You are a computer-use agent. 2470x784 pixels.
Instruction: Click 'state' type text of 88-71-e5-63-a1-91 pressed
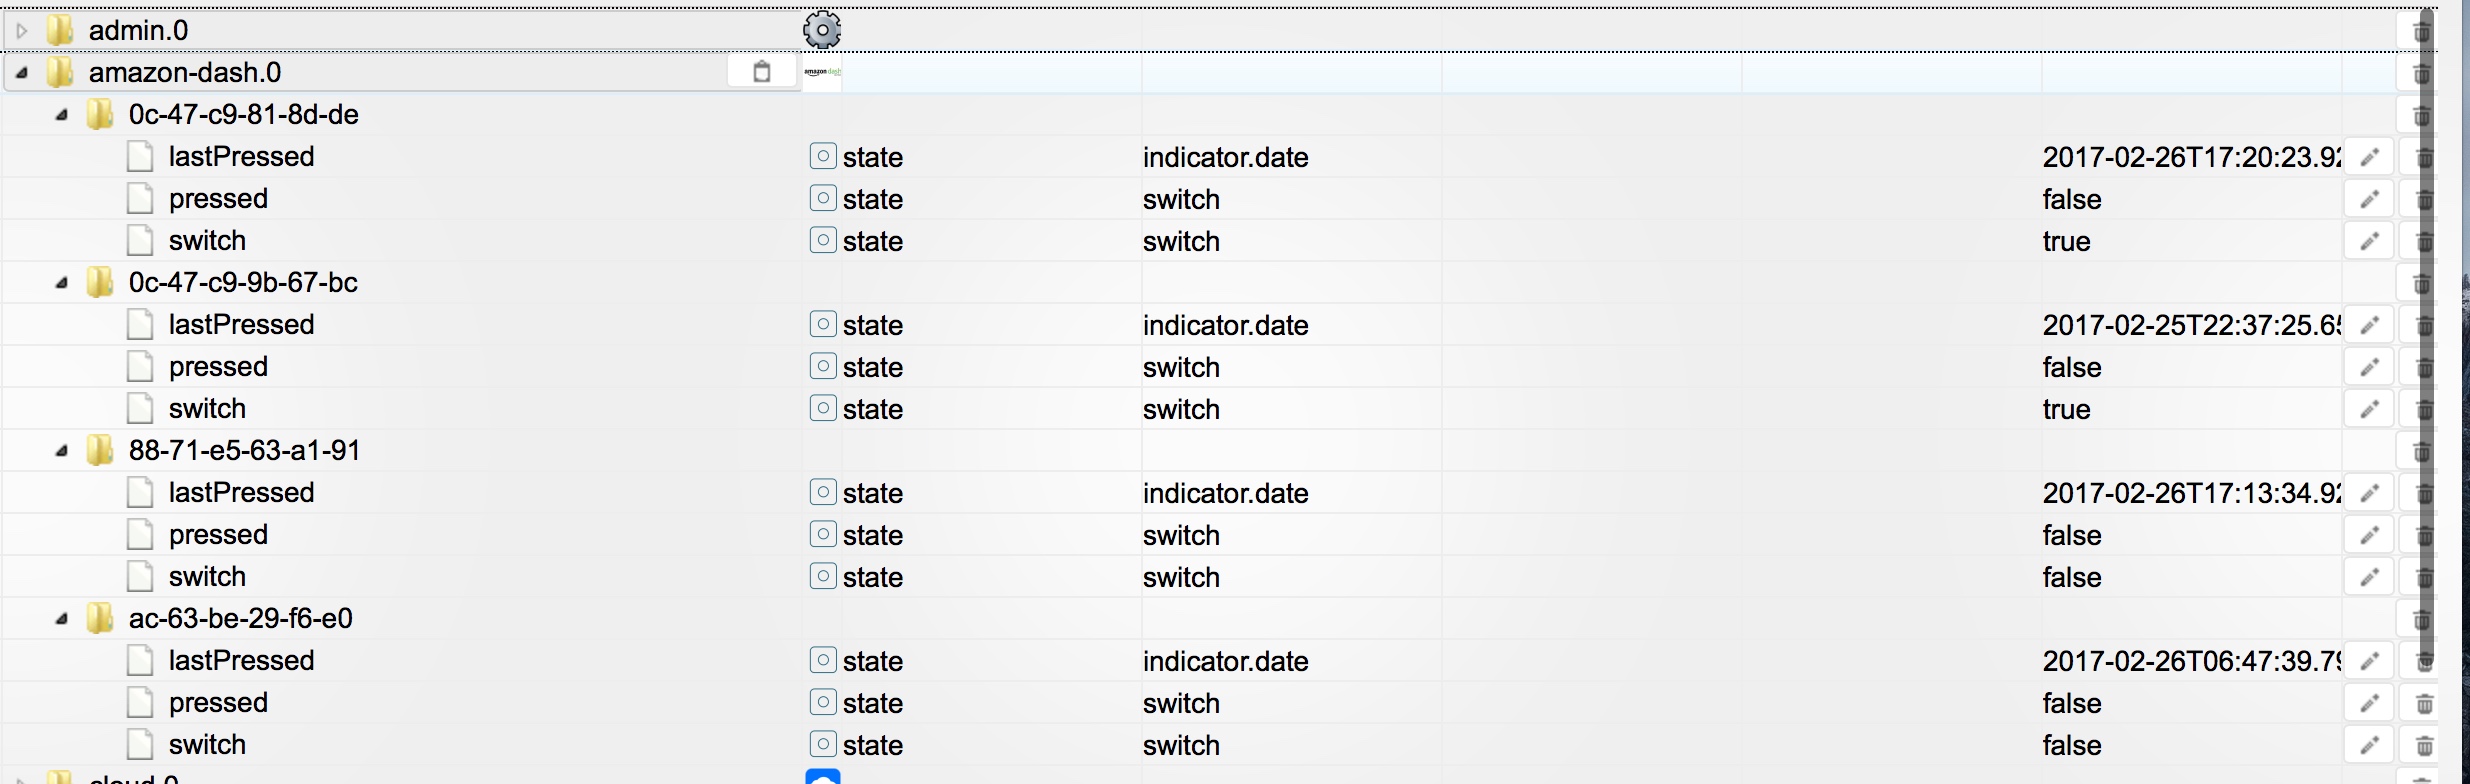[873, 535]
